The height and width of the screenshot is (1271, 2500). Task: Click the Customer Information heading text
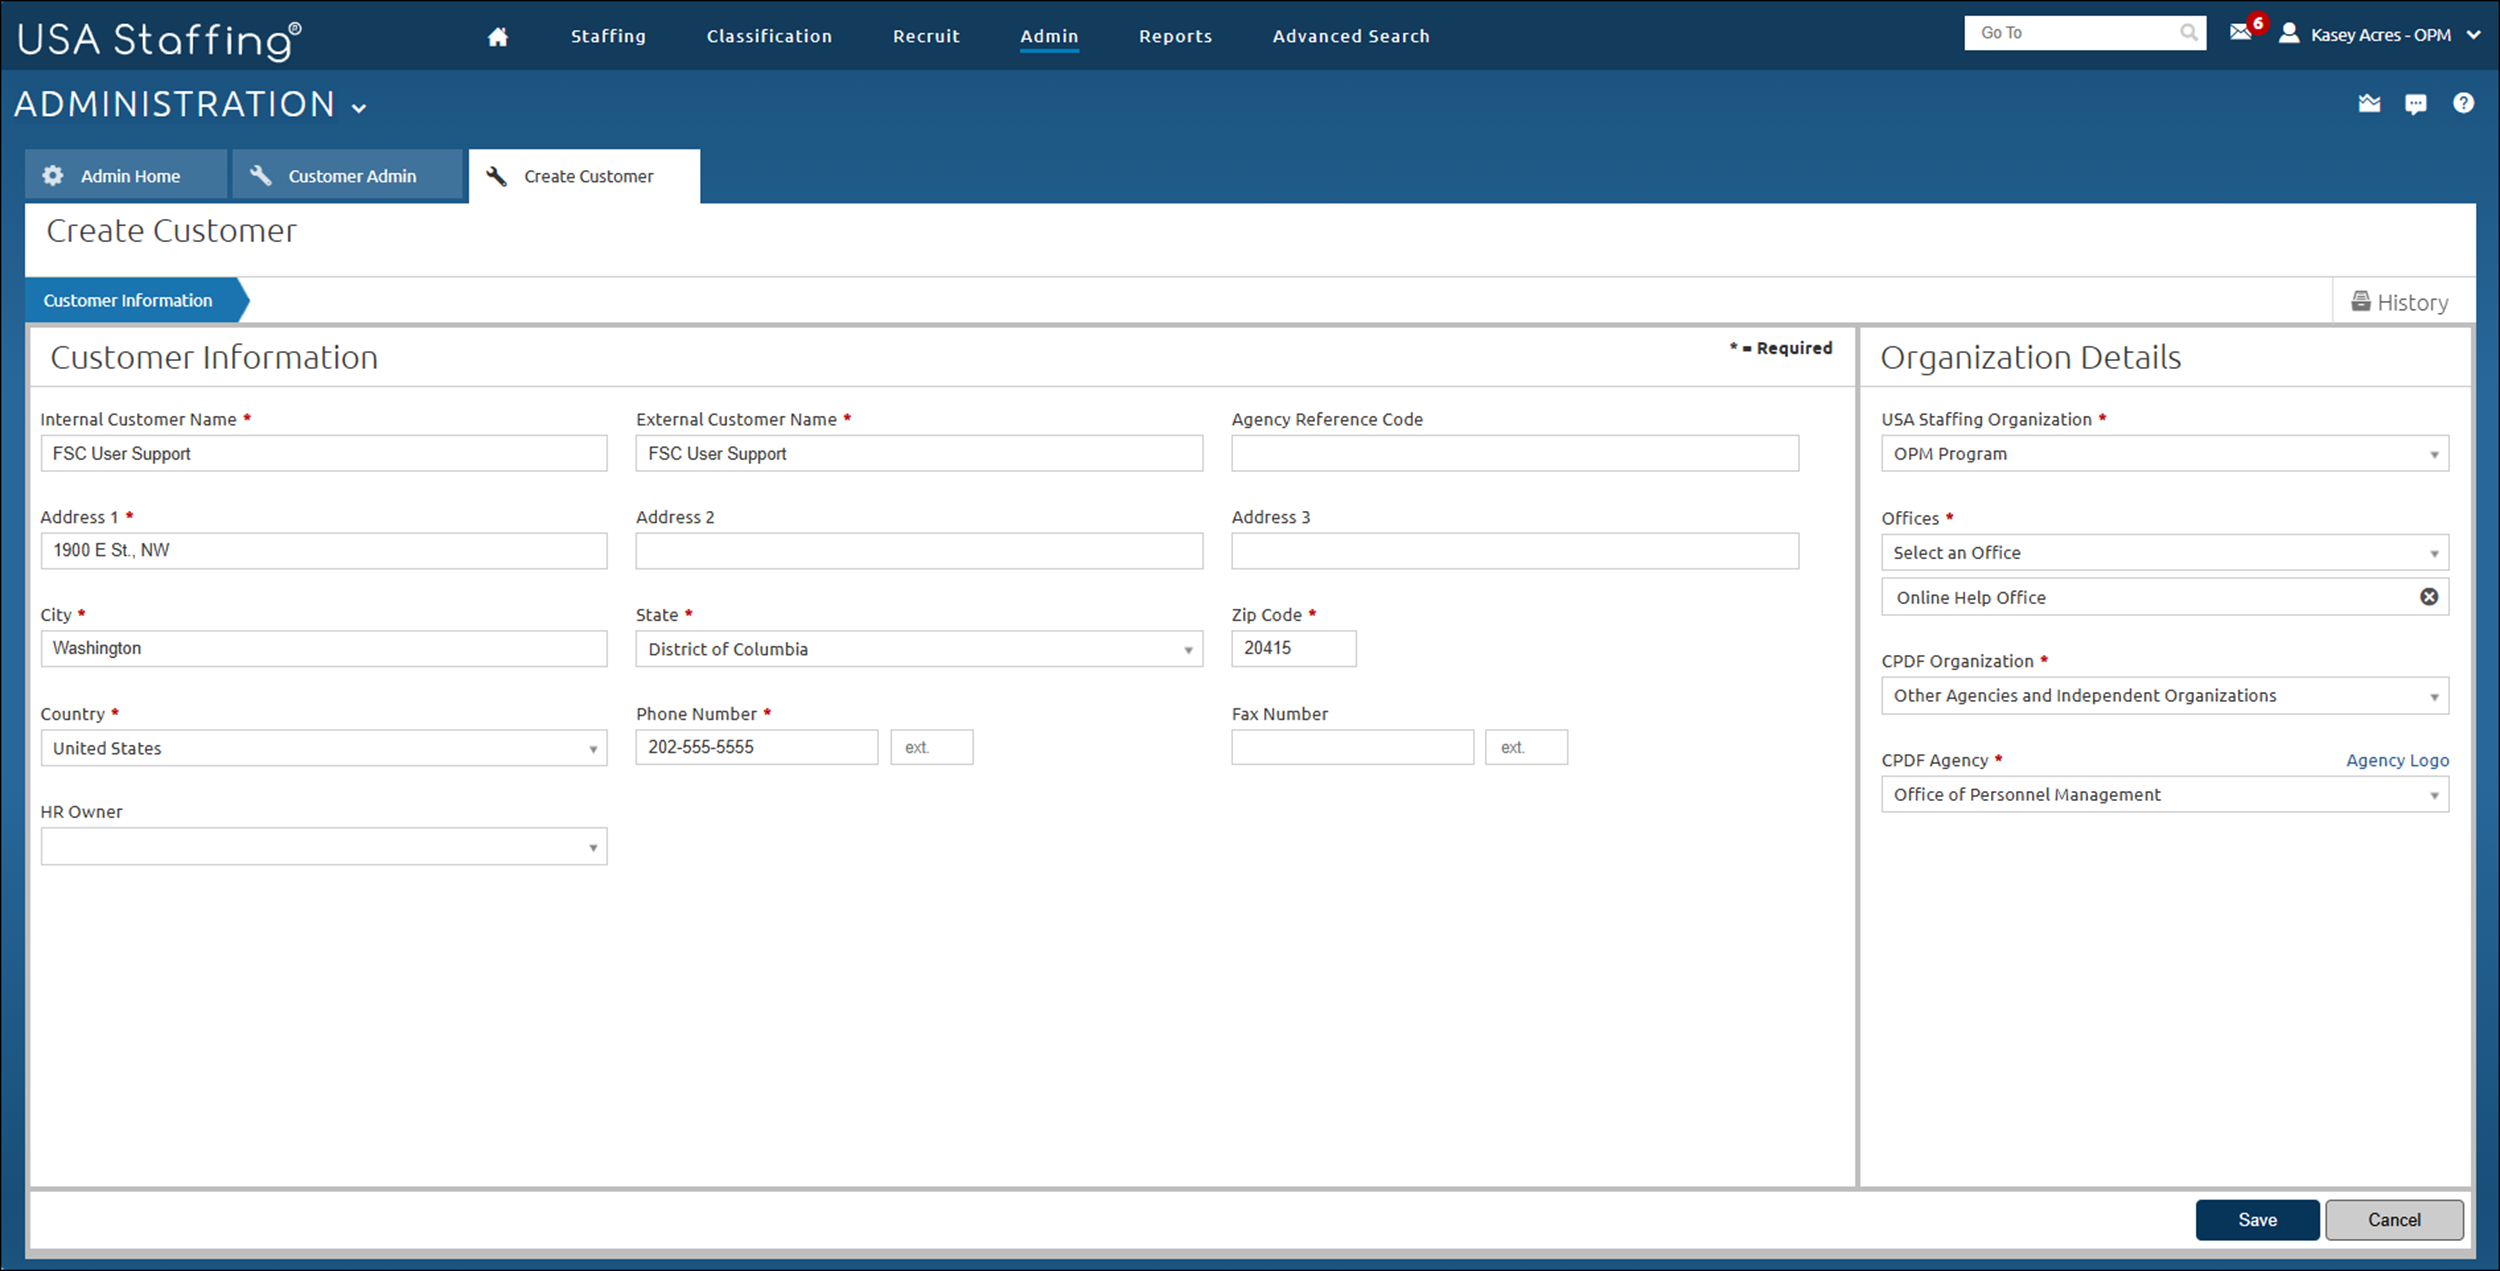click(214, 357)
